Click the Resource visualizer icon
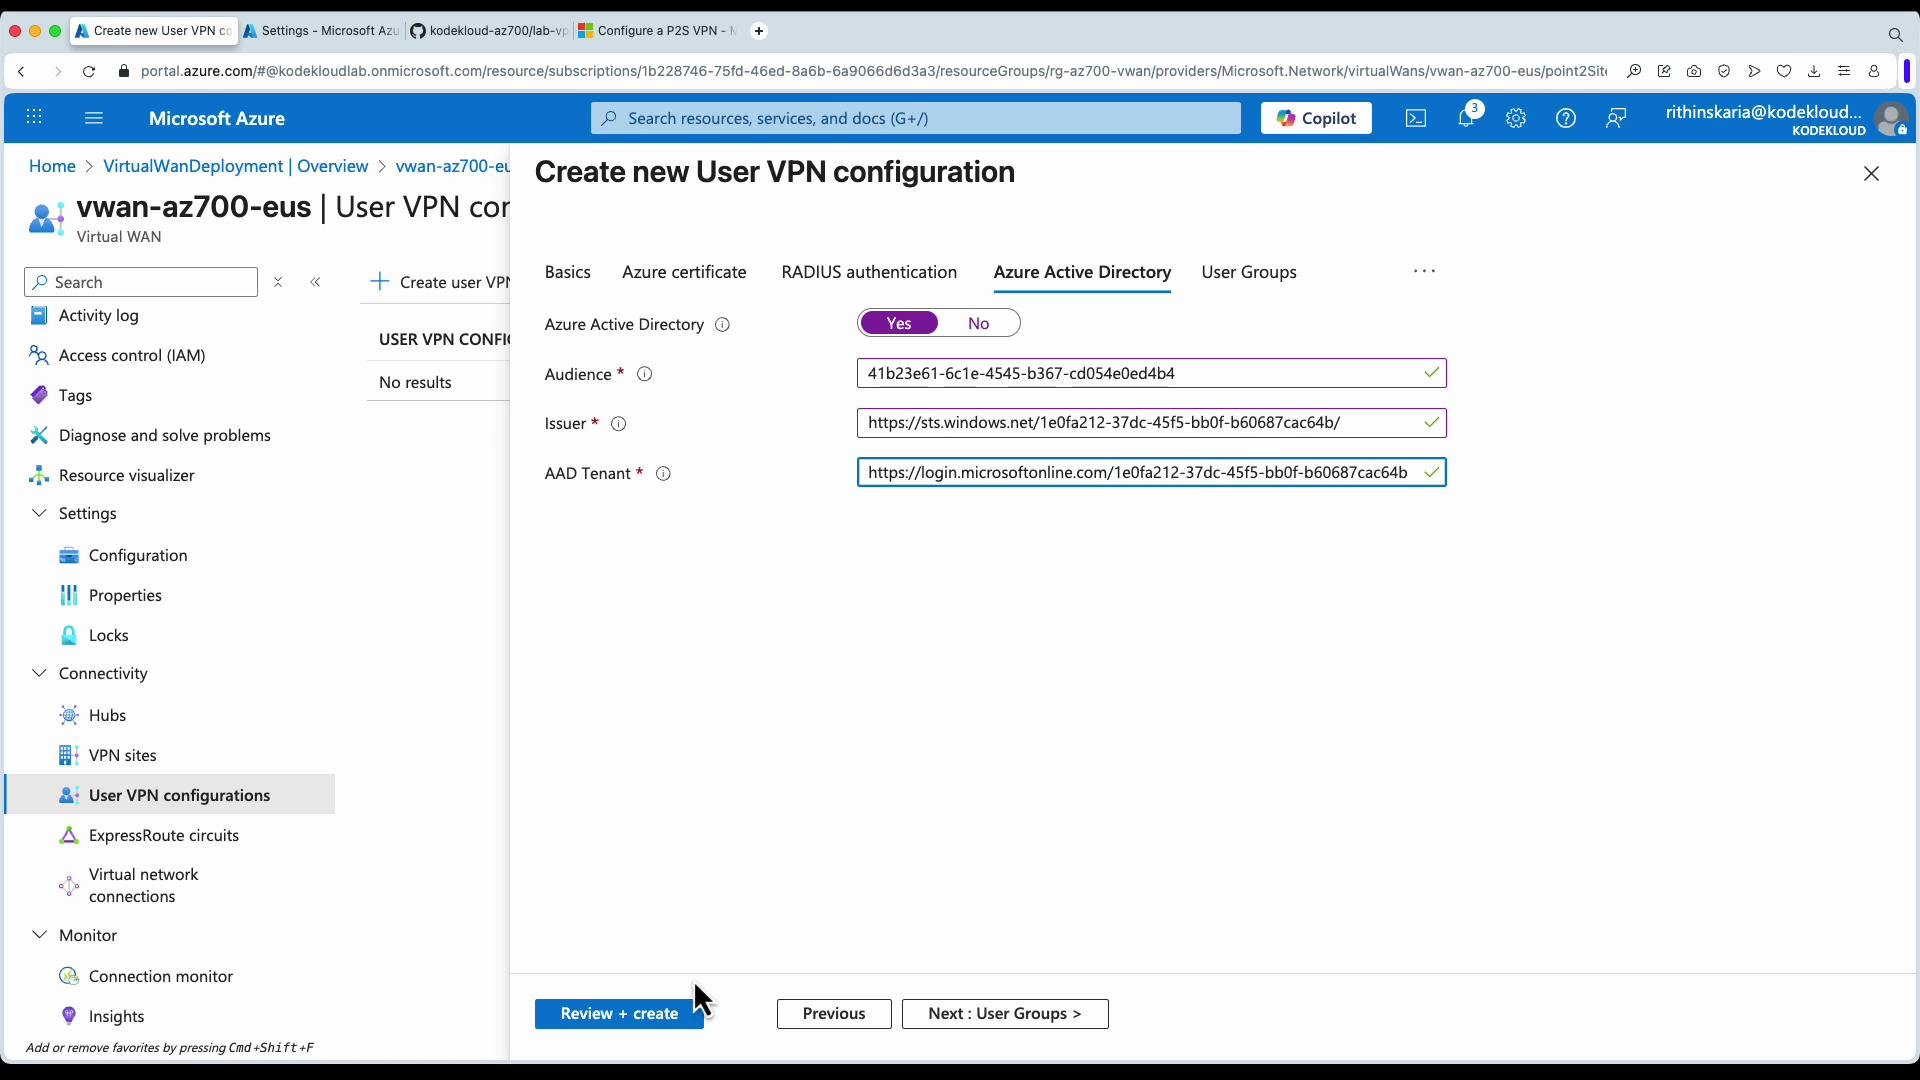Image resolution: width=1920 pixels, height=1080 pixels. point(39,475)
